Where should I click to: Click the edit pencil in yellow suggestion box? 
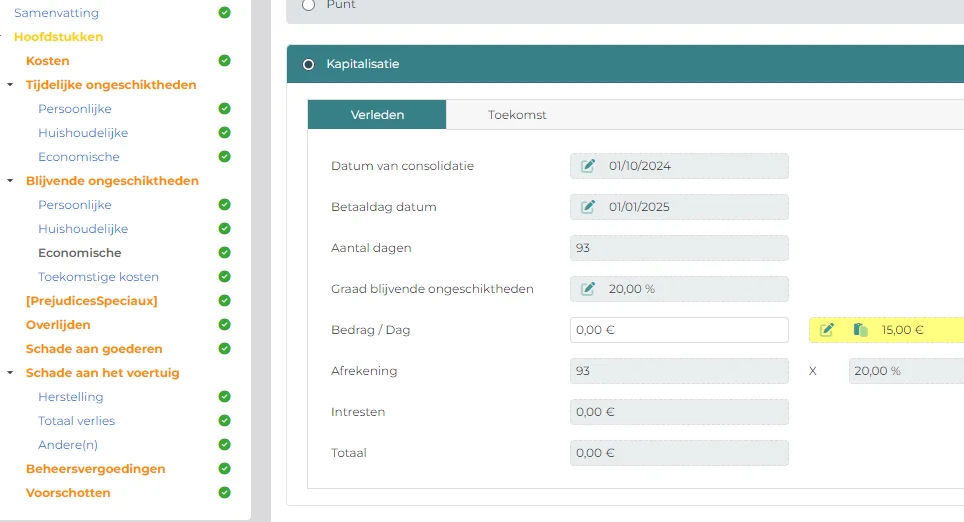click(827, 330)
